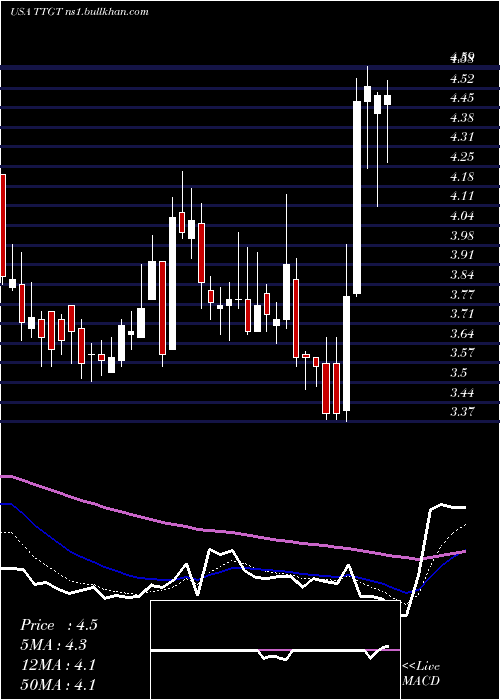Select the 3.91 price axis label

click(x=462, y=256)
